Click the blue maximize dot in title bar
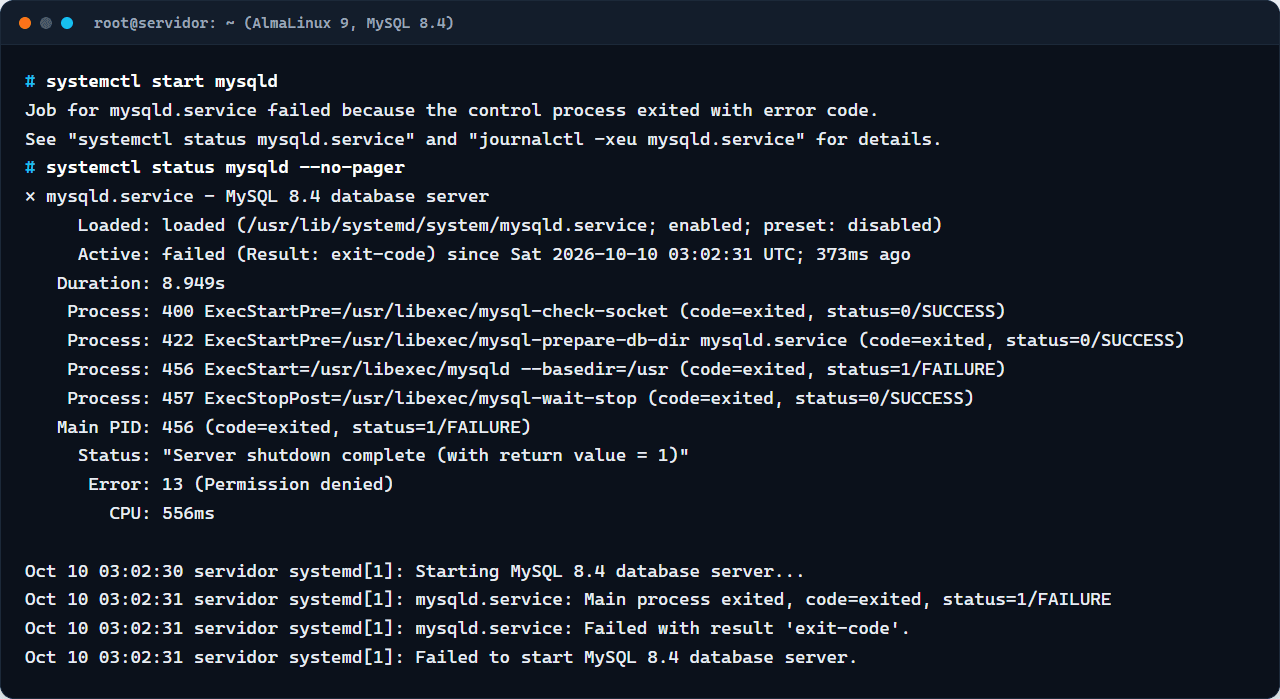 coord(67,23)
